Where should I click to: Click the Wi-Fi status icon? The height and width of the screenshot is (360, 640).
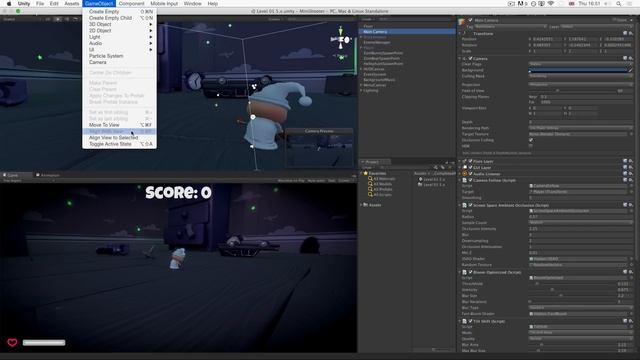tap(551, 4)
